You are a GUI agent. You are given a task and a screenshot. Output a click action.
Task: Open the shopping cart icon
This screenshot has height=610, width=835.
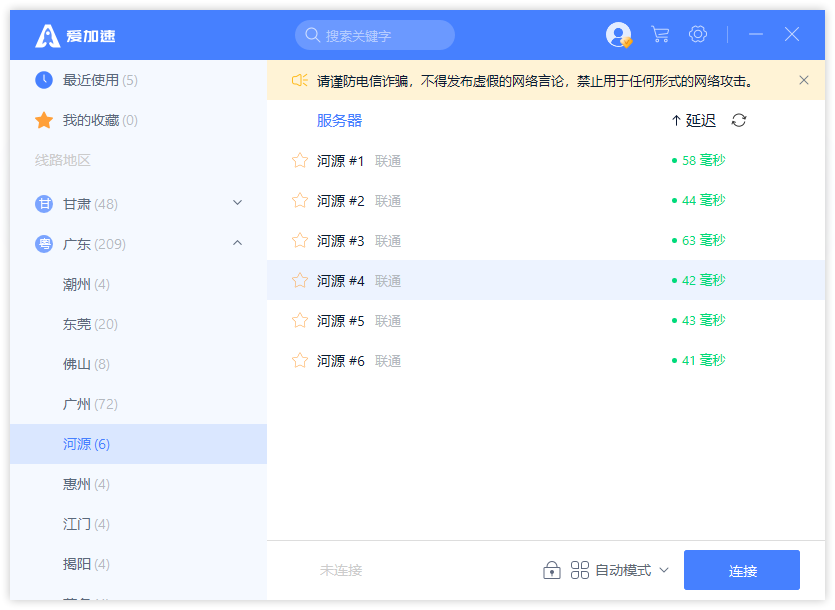[660, 35]
